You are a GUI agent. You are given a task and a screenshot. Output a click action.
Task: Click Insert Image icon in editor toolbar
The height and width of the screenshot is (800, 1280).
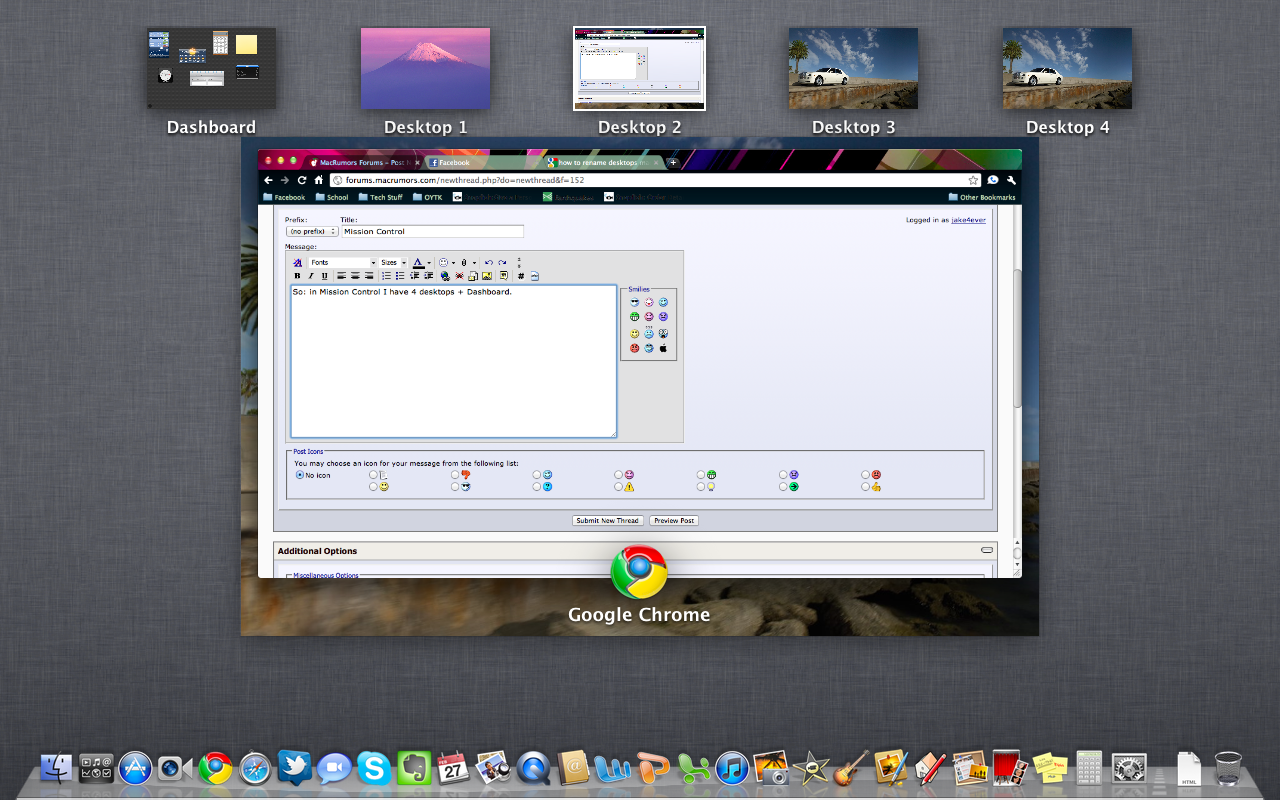pos(487,276)
